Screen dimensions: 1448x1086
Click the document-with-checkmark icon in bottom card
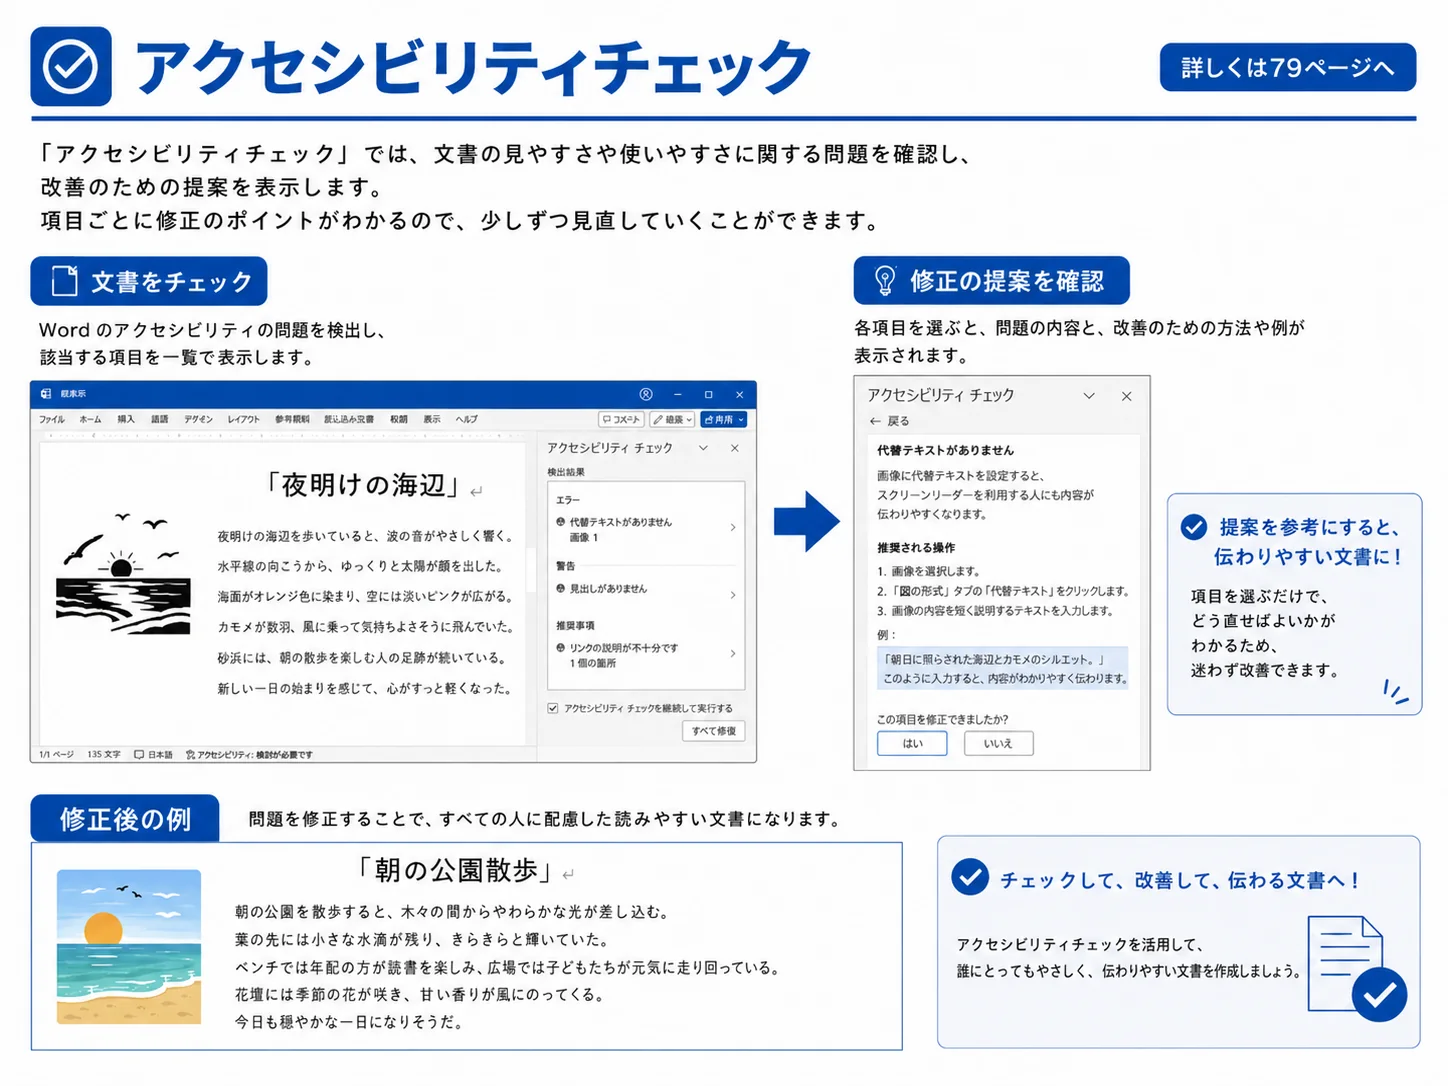pos(1357,968)
